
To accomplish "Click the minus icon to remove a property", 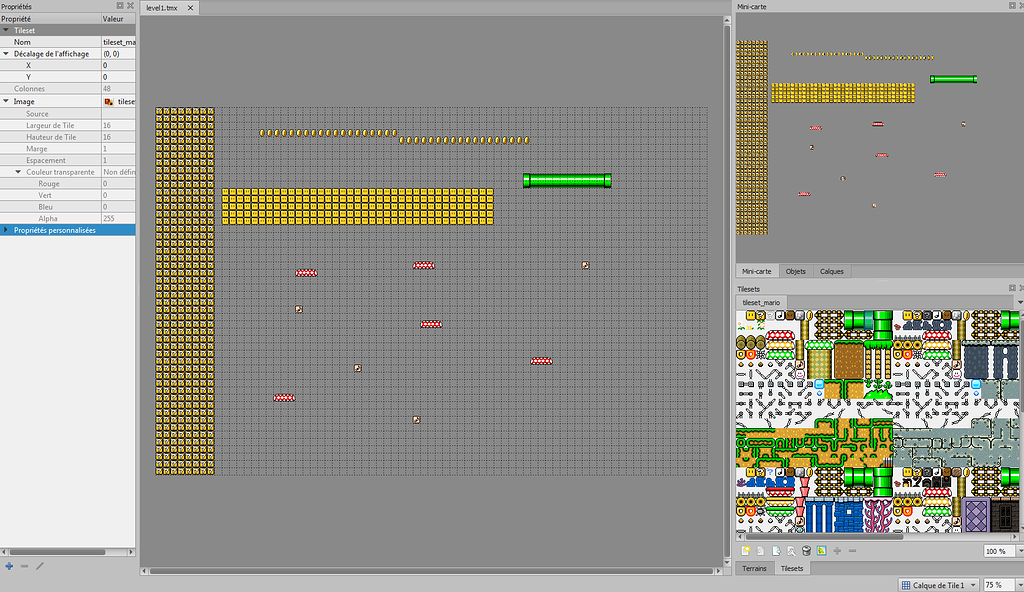I will pyautogui.click(x=24, y=566).
